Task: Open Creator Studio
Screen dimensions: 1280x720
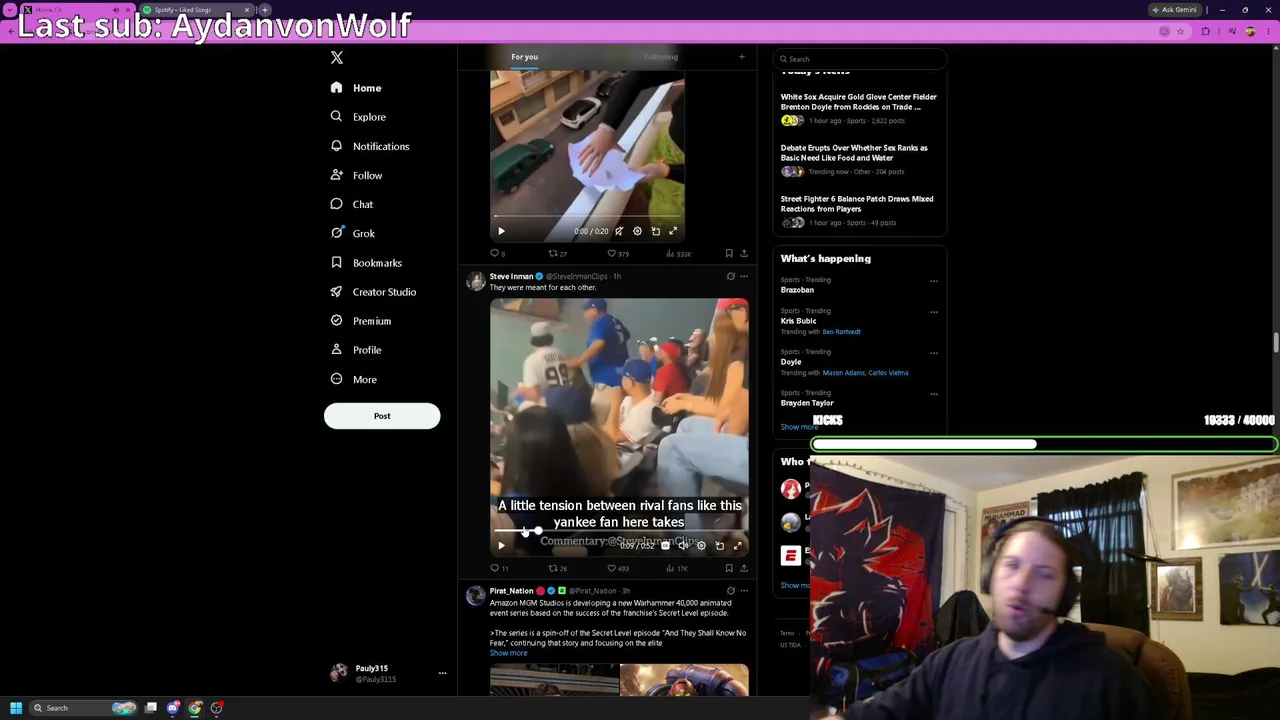Action: tap(372, 292)
